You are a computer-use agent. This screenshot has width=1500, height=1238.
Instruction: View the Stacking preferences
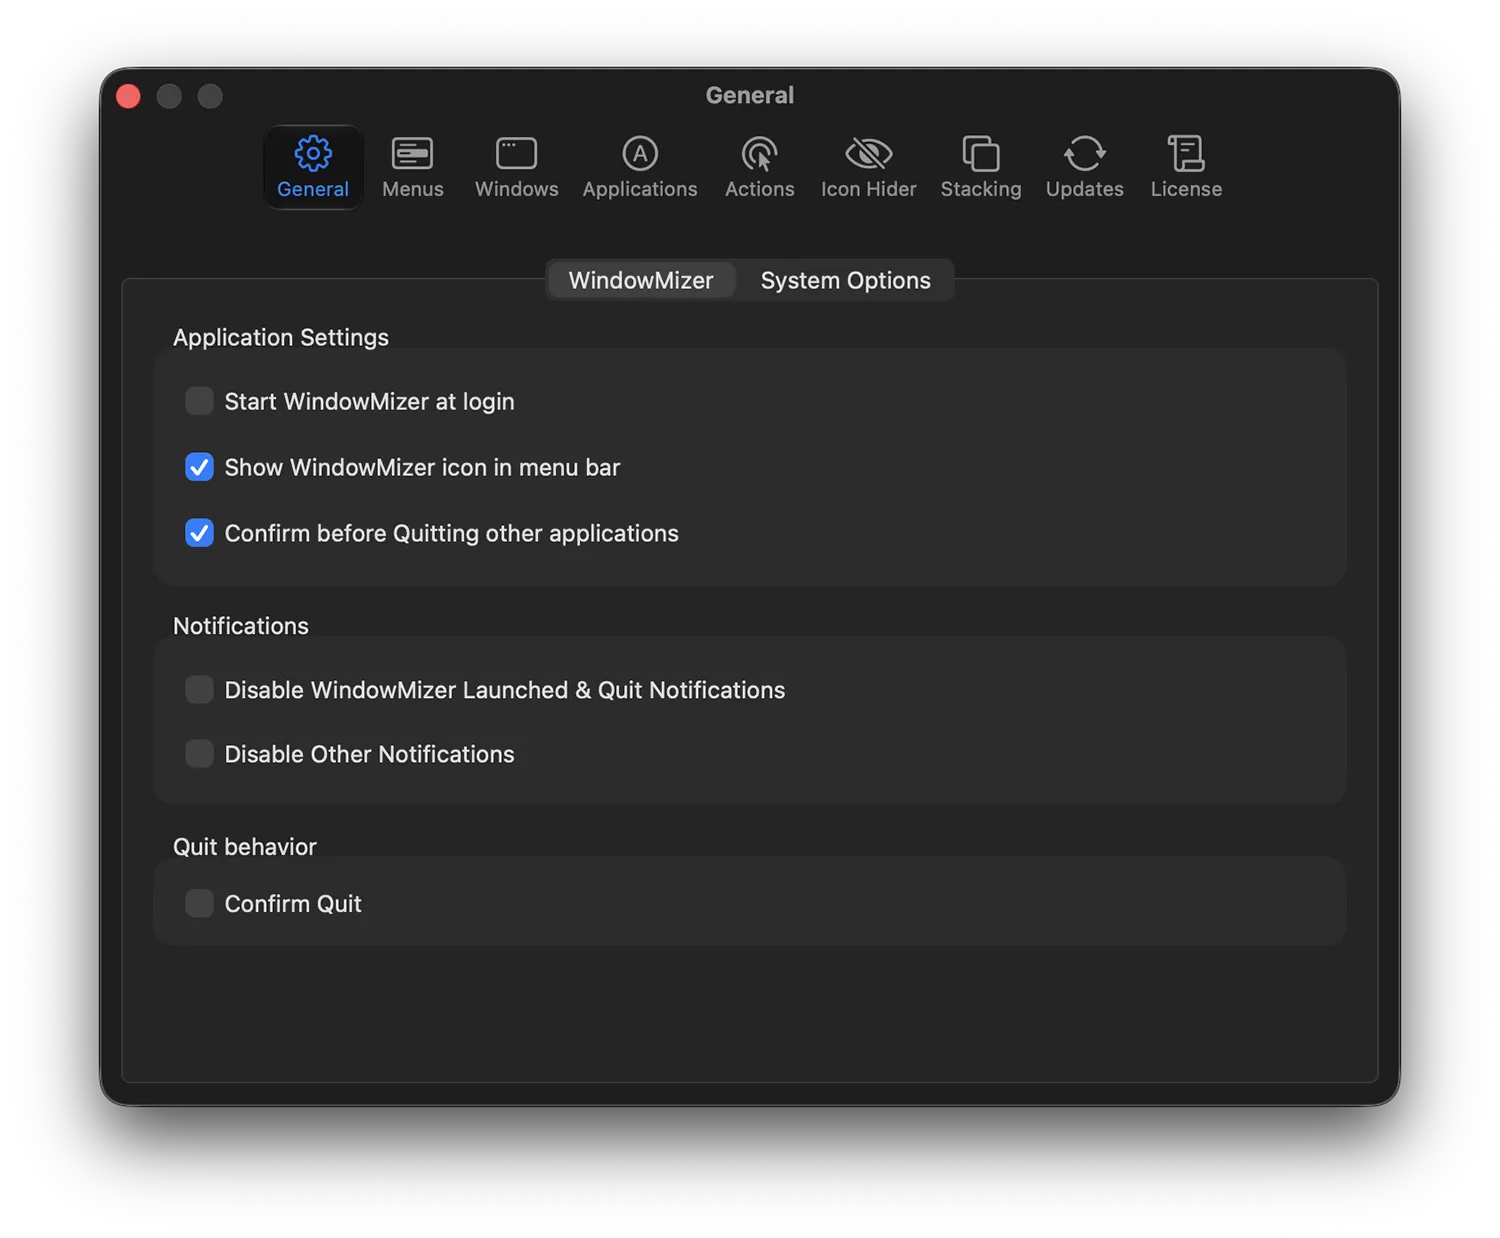(x=980, y=167)
